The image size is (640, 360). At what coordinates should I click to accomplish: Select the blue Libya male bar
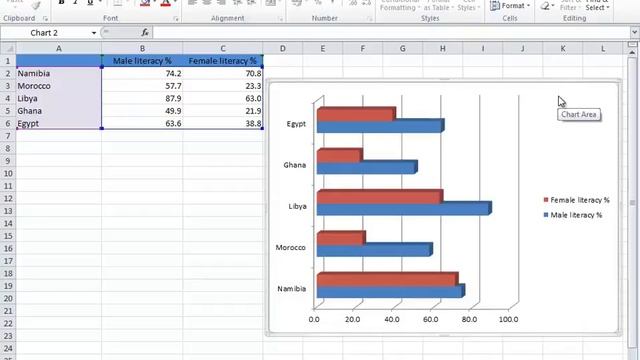tap(404, 209)
